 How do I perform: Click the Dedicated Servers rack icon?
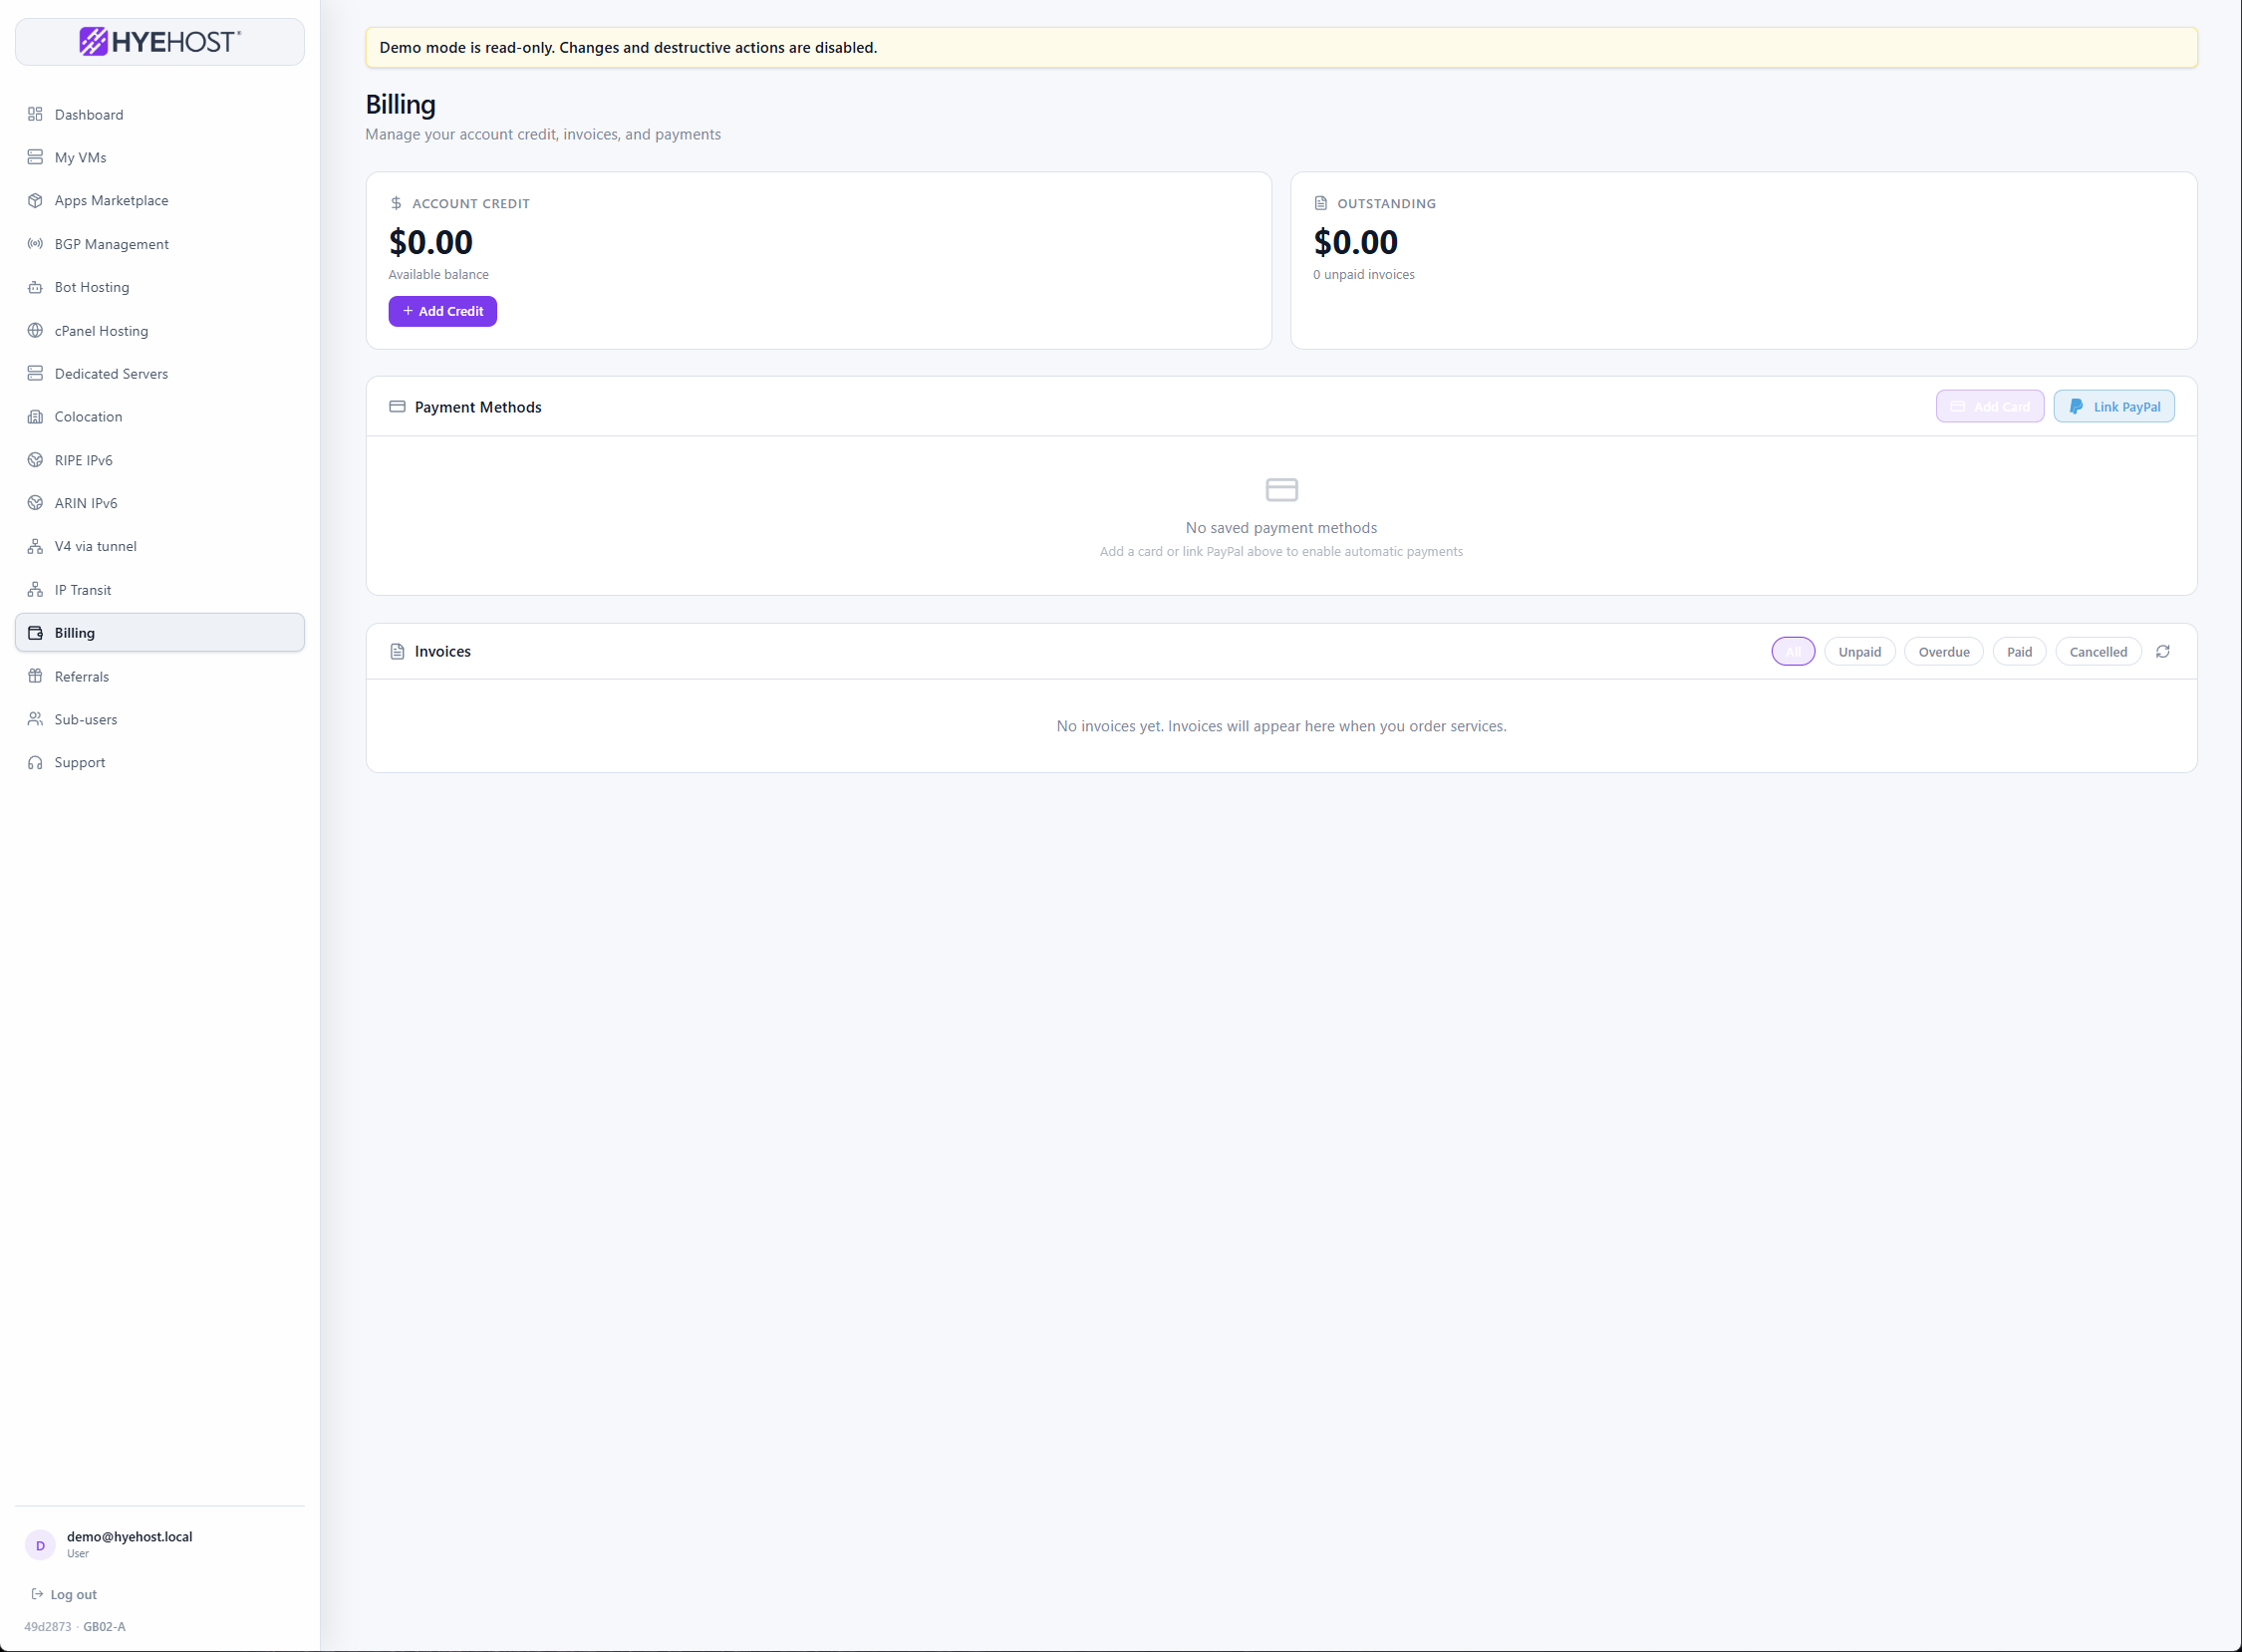click(35, 373)
